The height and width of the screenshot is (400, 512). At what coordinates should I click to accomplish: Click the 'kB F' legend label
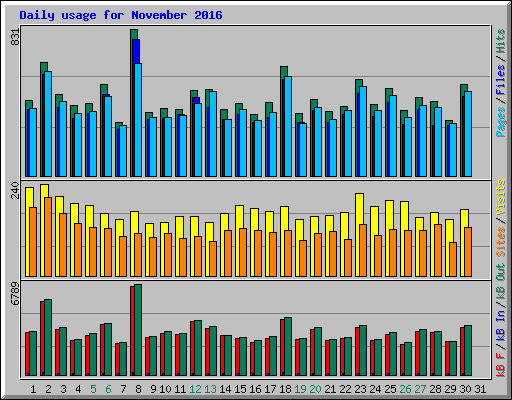(x=501, y=365)
